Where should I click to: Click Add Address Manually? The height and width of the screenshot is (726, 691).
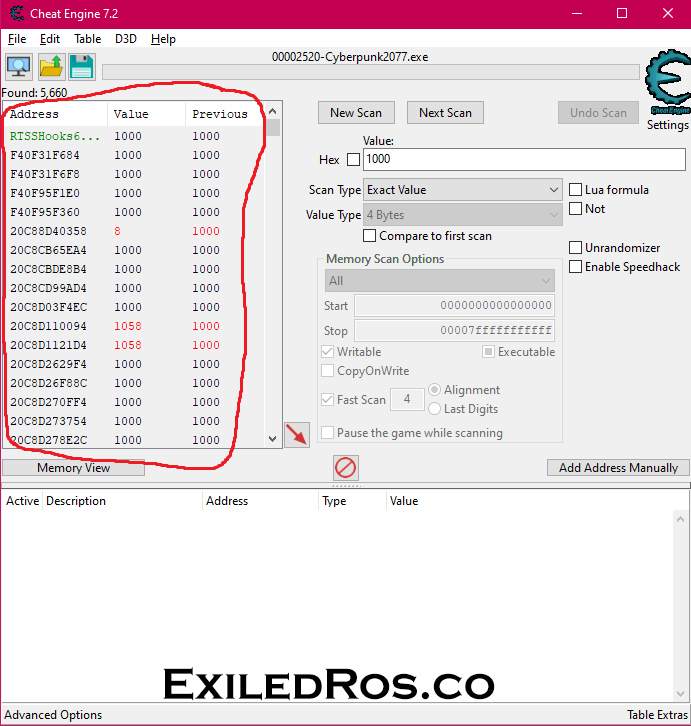[x=618, y=468]
